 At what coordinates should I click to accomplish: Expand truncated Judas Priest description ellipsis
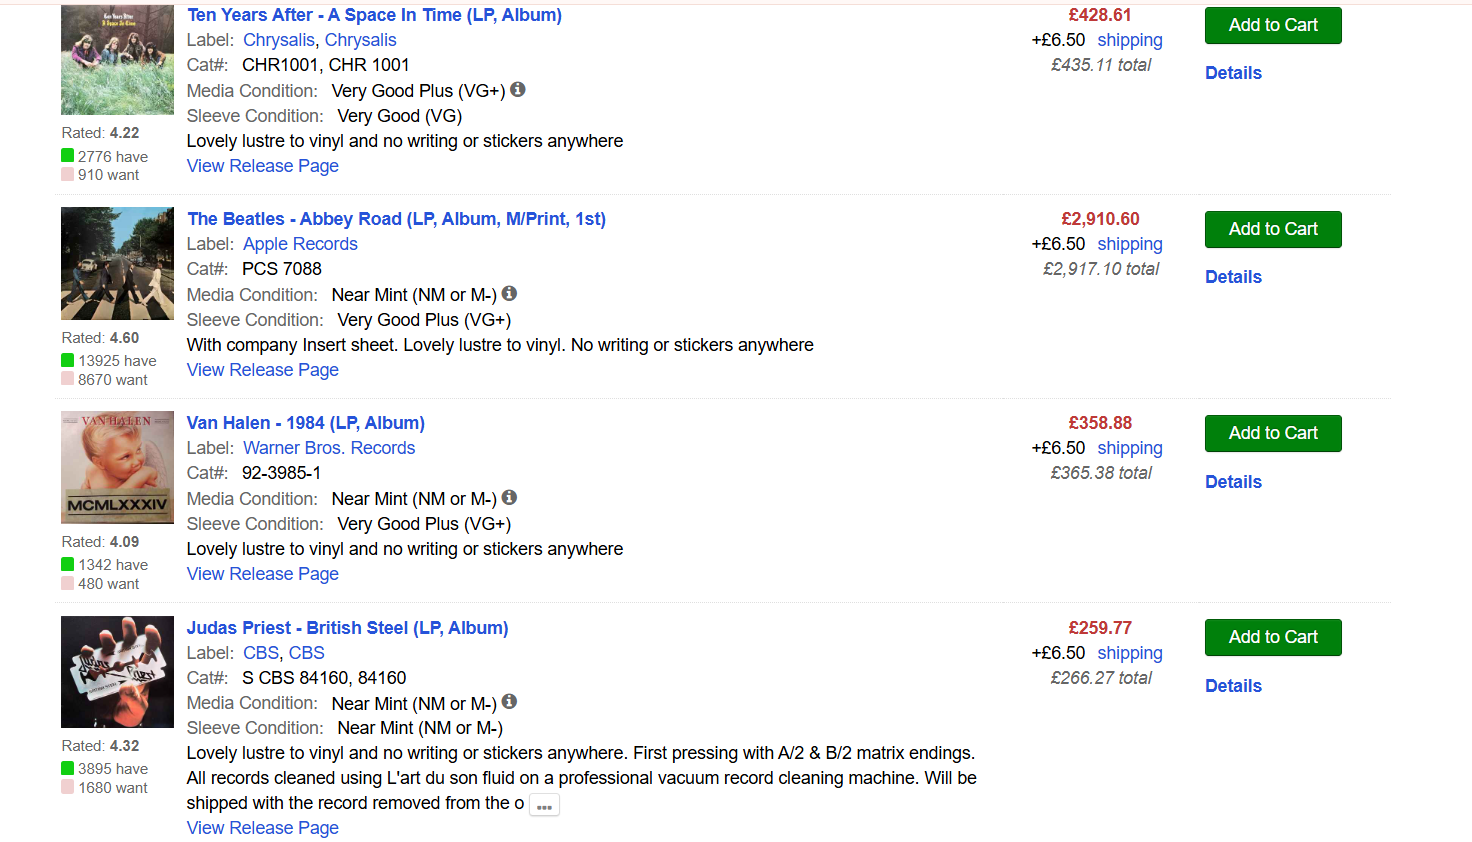(x=544, y=805)
